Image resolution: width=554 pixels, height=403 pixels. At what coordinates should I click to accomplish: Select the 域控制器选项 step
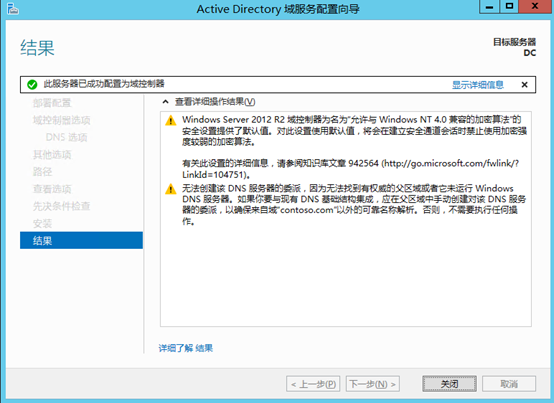tap(61, 120)
